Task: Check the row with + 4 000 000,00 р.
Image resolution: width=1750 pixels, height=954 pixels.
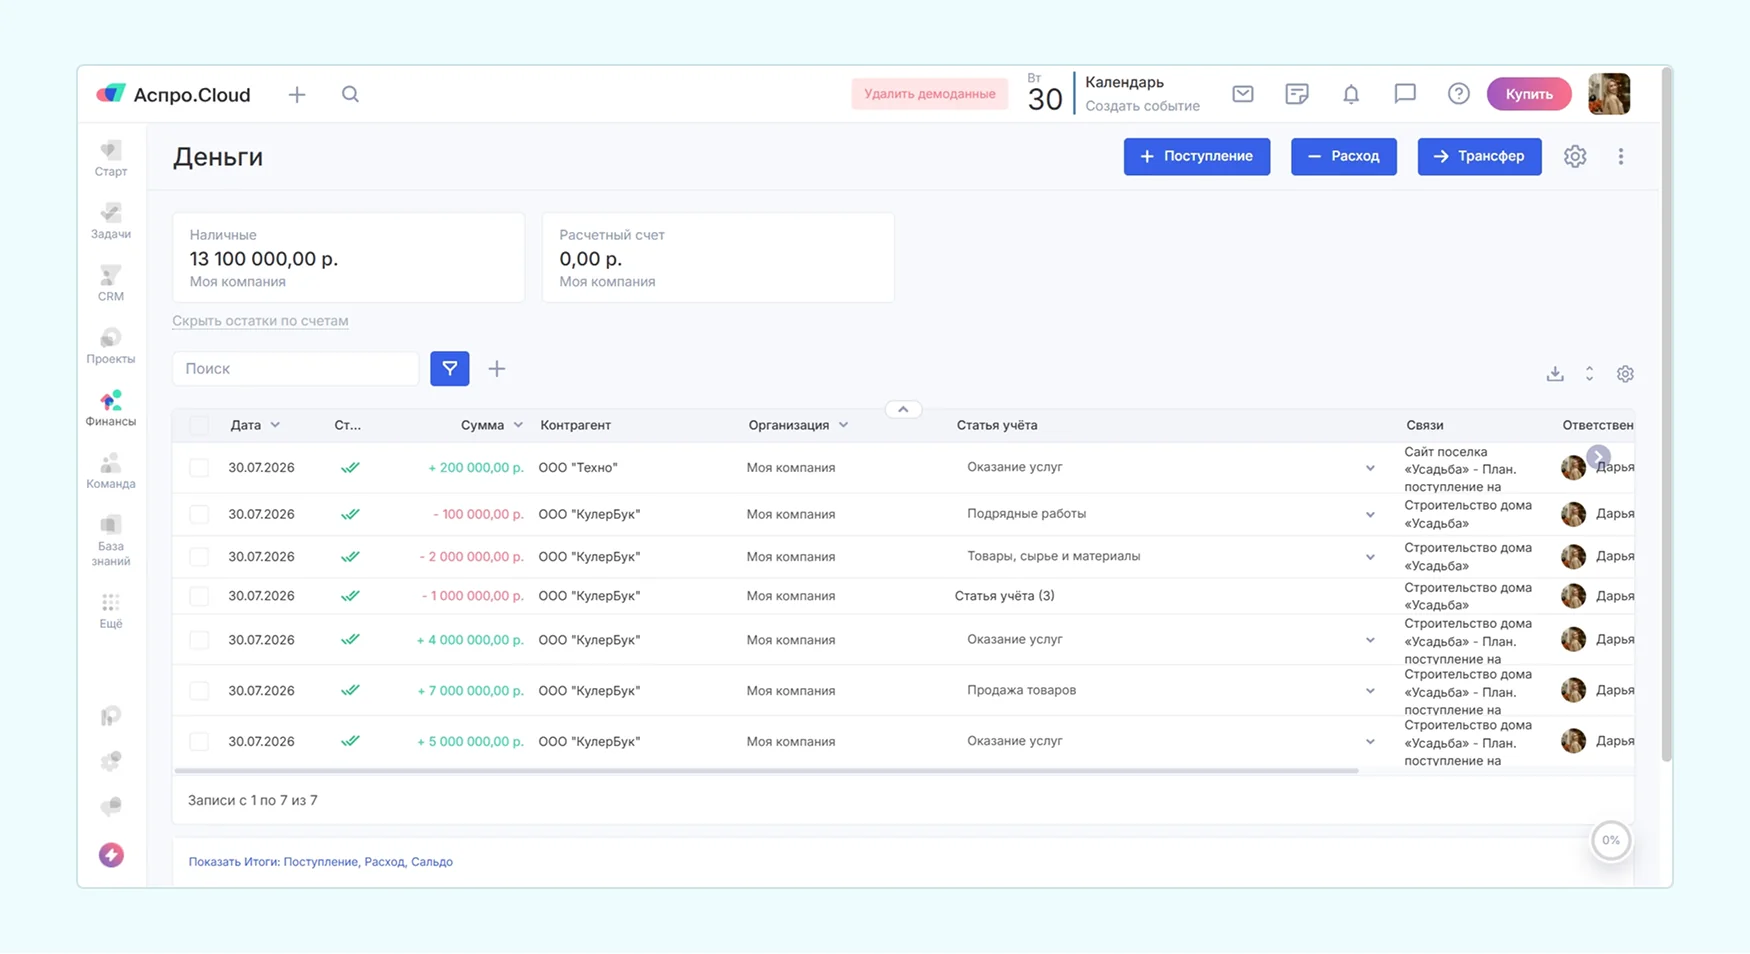Action: (x=199, y=640)
